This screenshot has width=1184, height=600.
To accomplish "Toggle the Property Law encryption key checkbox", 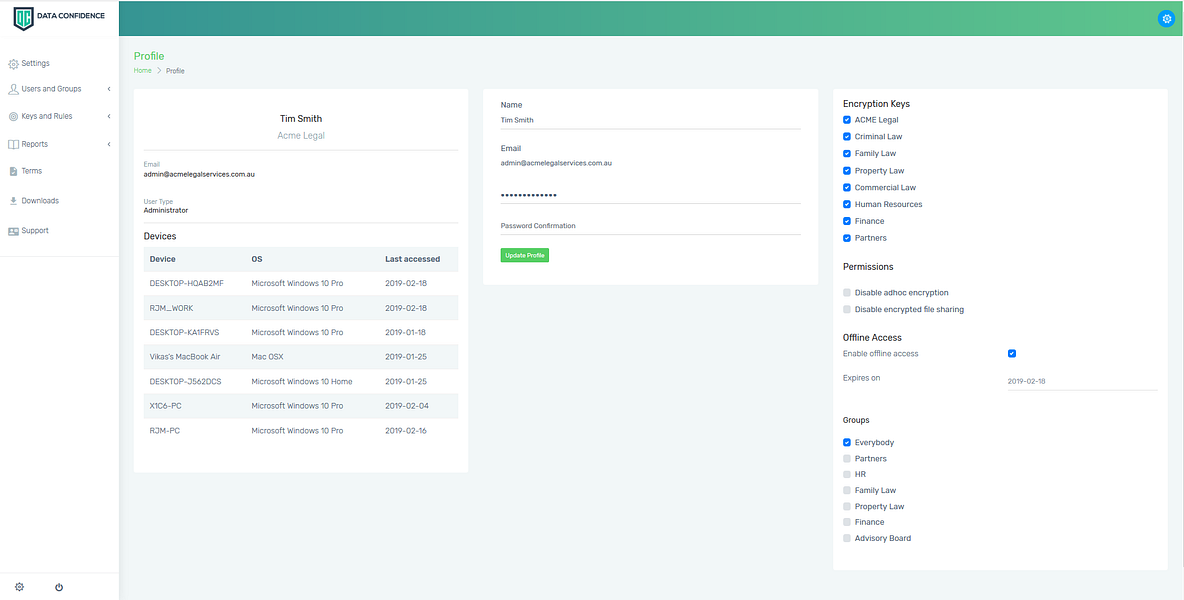I will point(846,171).
